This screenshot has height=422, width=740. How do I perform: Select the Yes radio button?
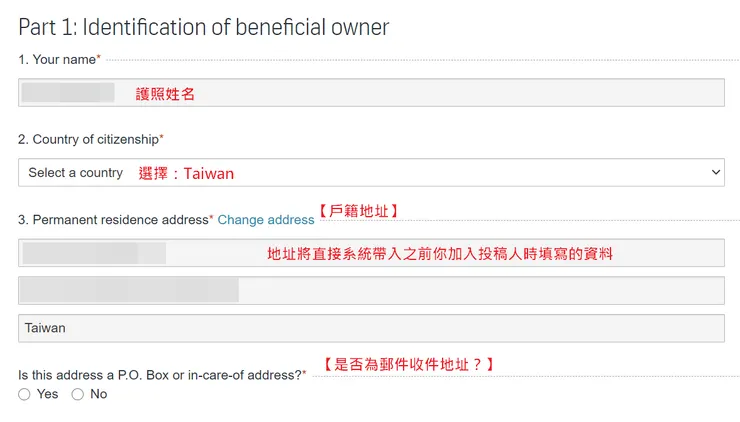coord(25,395)
